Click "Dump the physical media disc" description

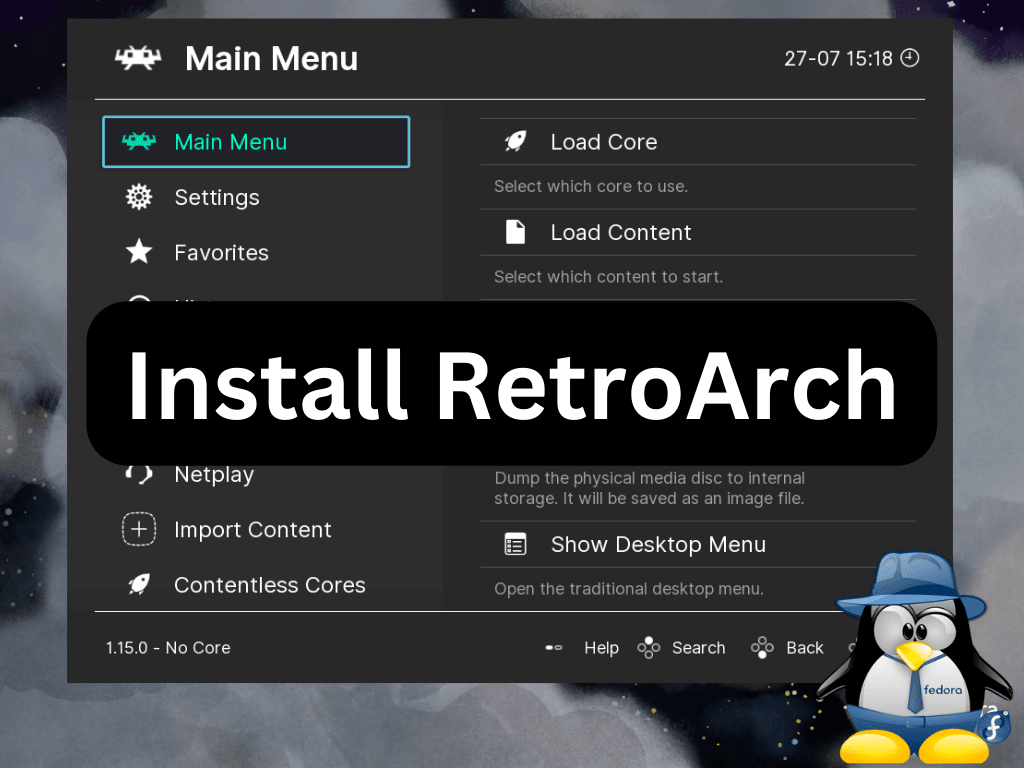point(650,488)
